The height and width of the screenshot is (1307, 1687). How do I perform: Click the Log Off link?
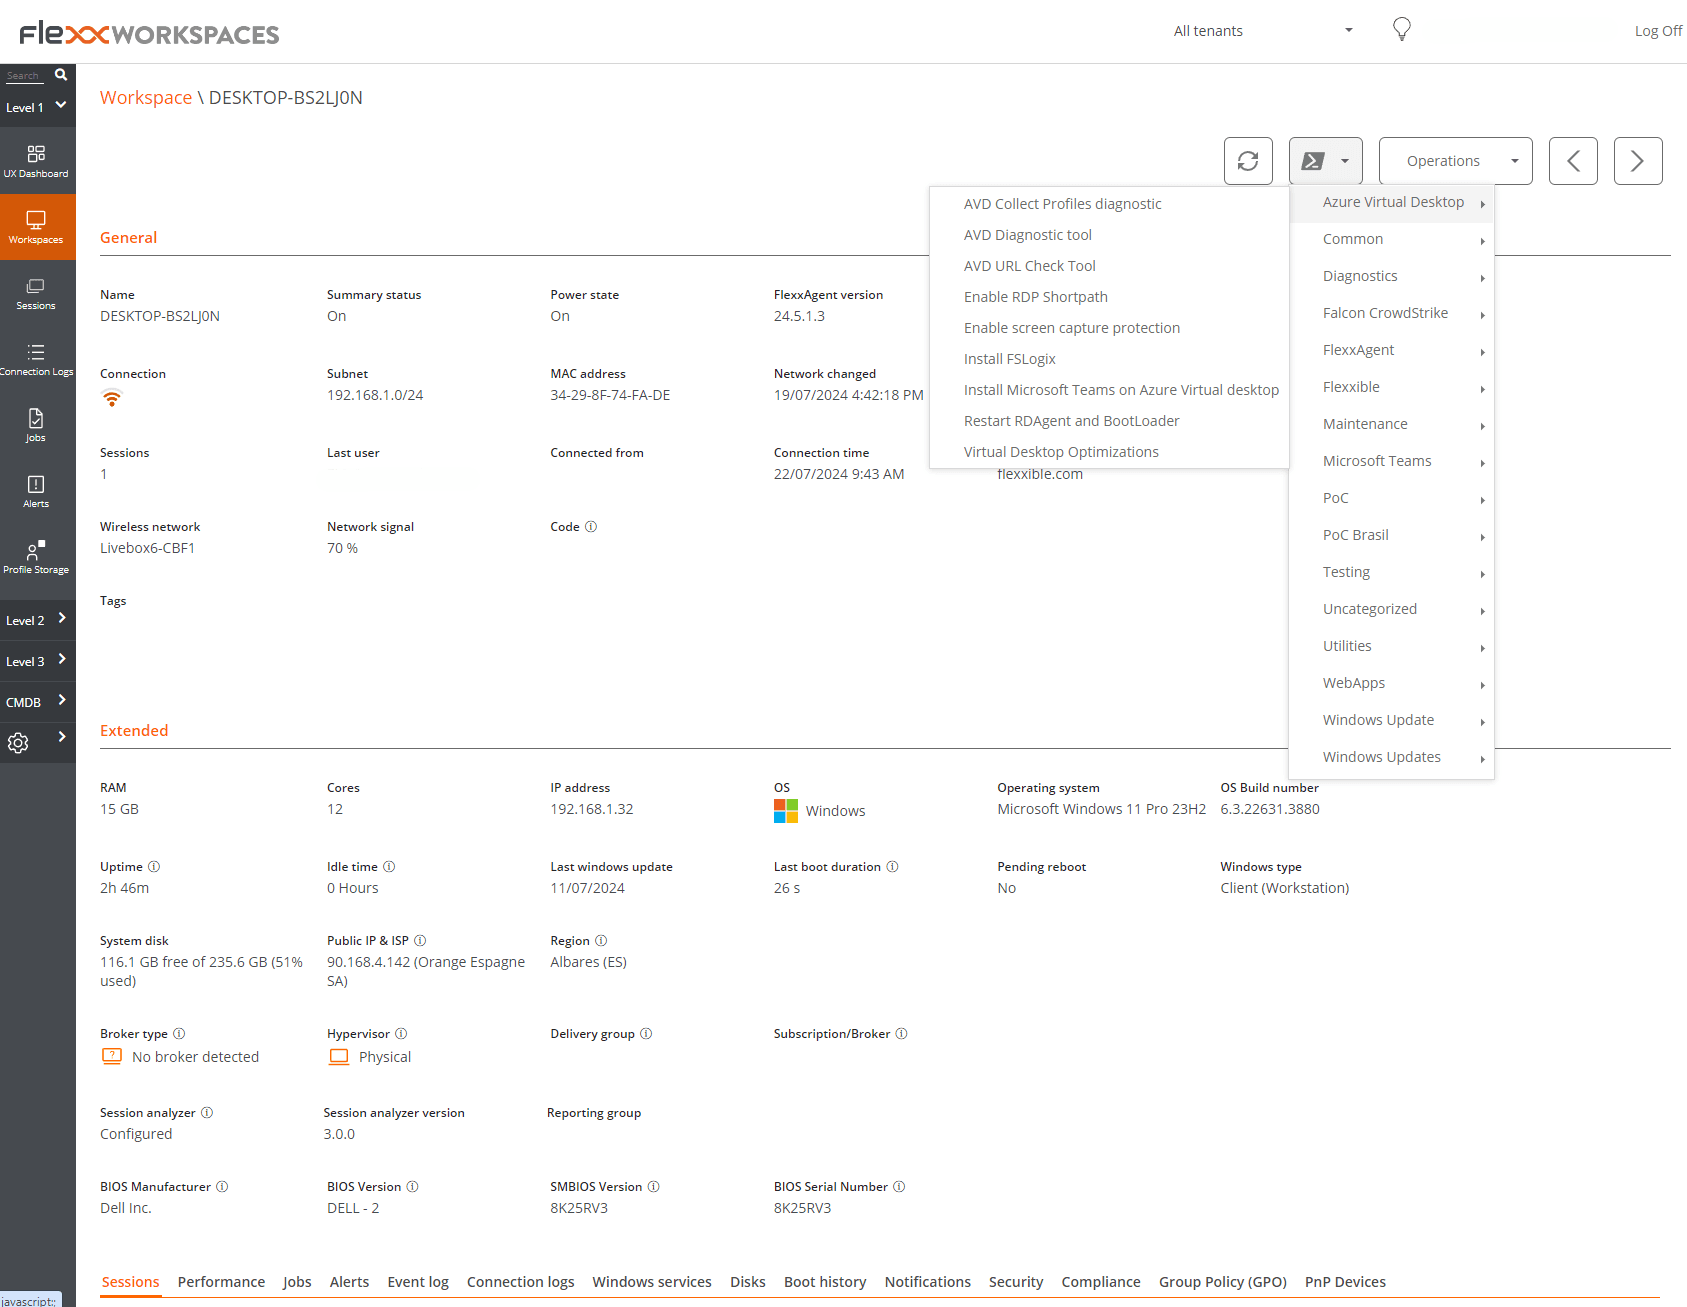click(1659, 31)
